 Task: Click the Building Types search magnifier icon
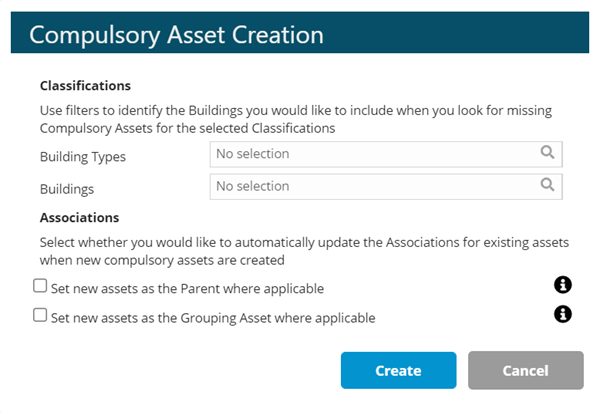[x=547, y=153]
